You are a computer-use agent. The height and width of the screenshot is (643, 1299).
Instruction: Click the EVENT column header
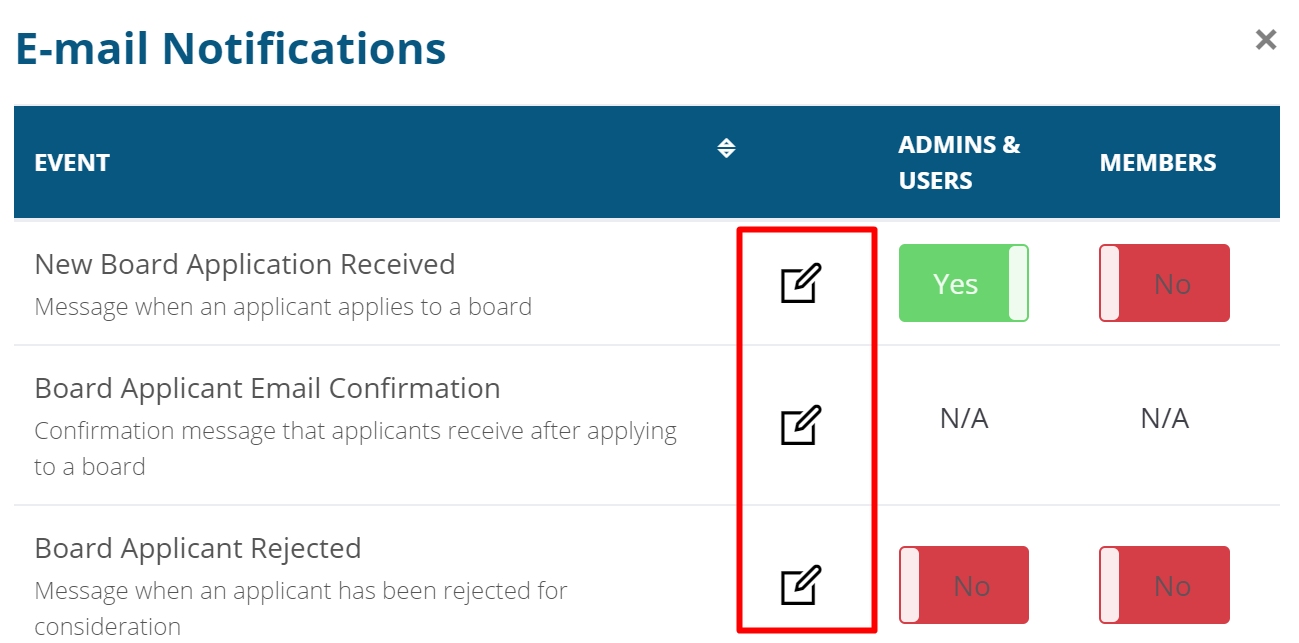pos(72,163)
